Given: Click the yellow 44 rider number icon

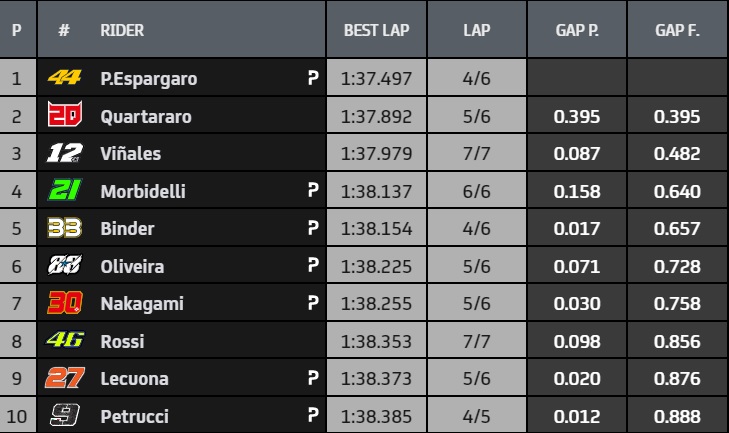Looking at the screenshot, I should pos(65,77).
